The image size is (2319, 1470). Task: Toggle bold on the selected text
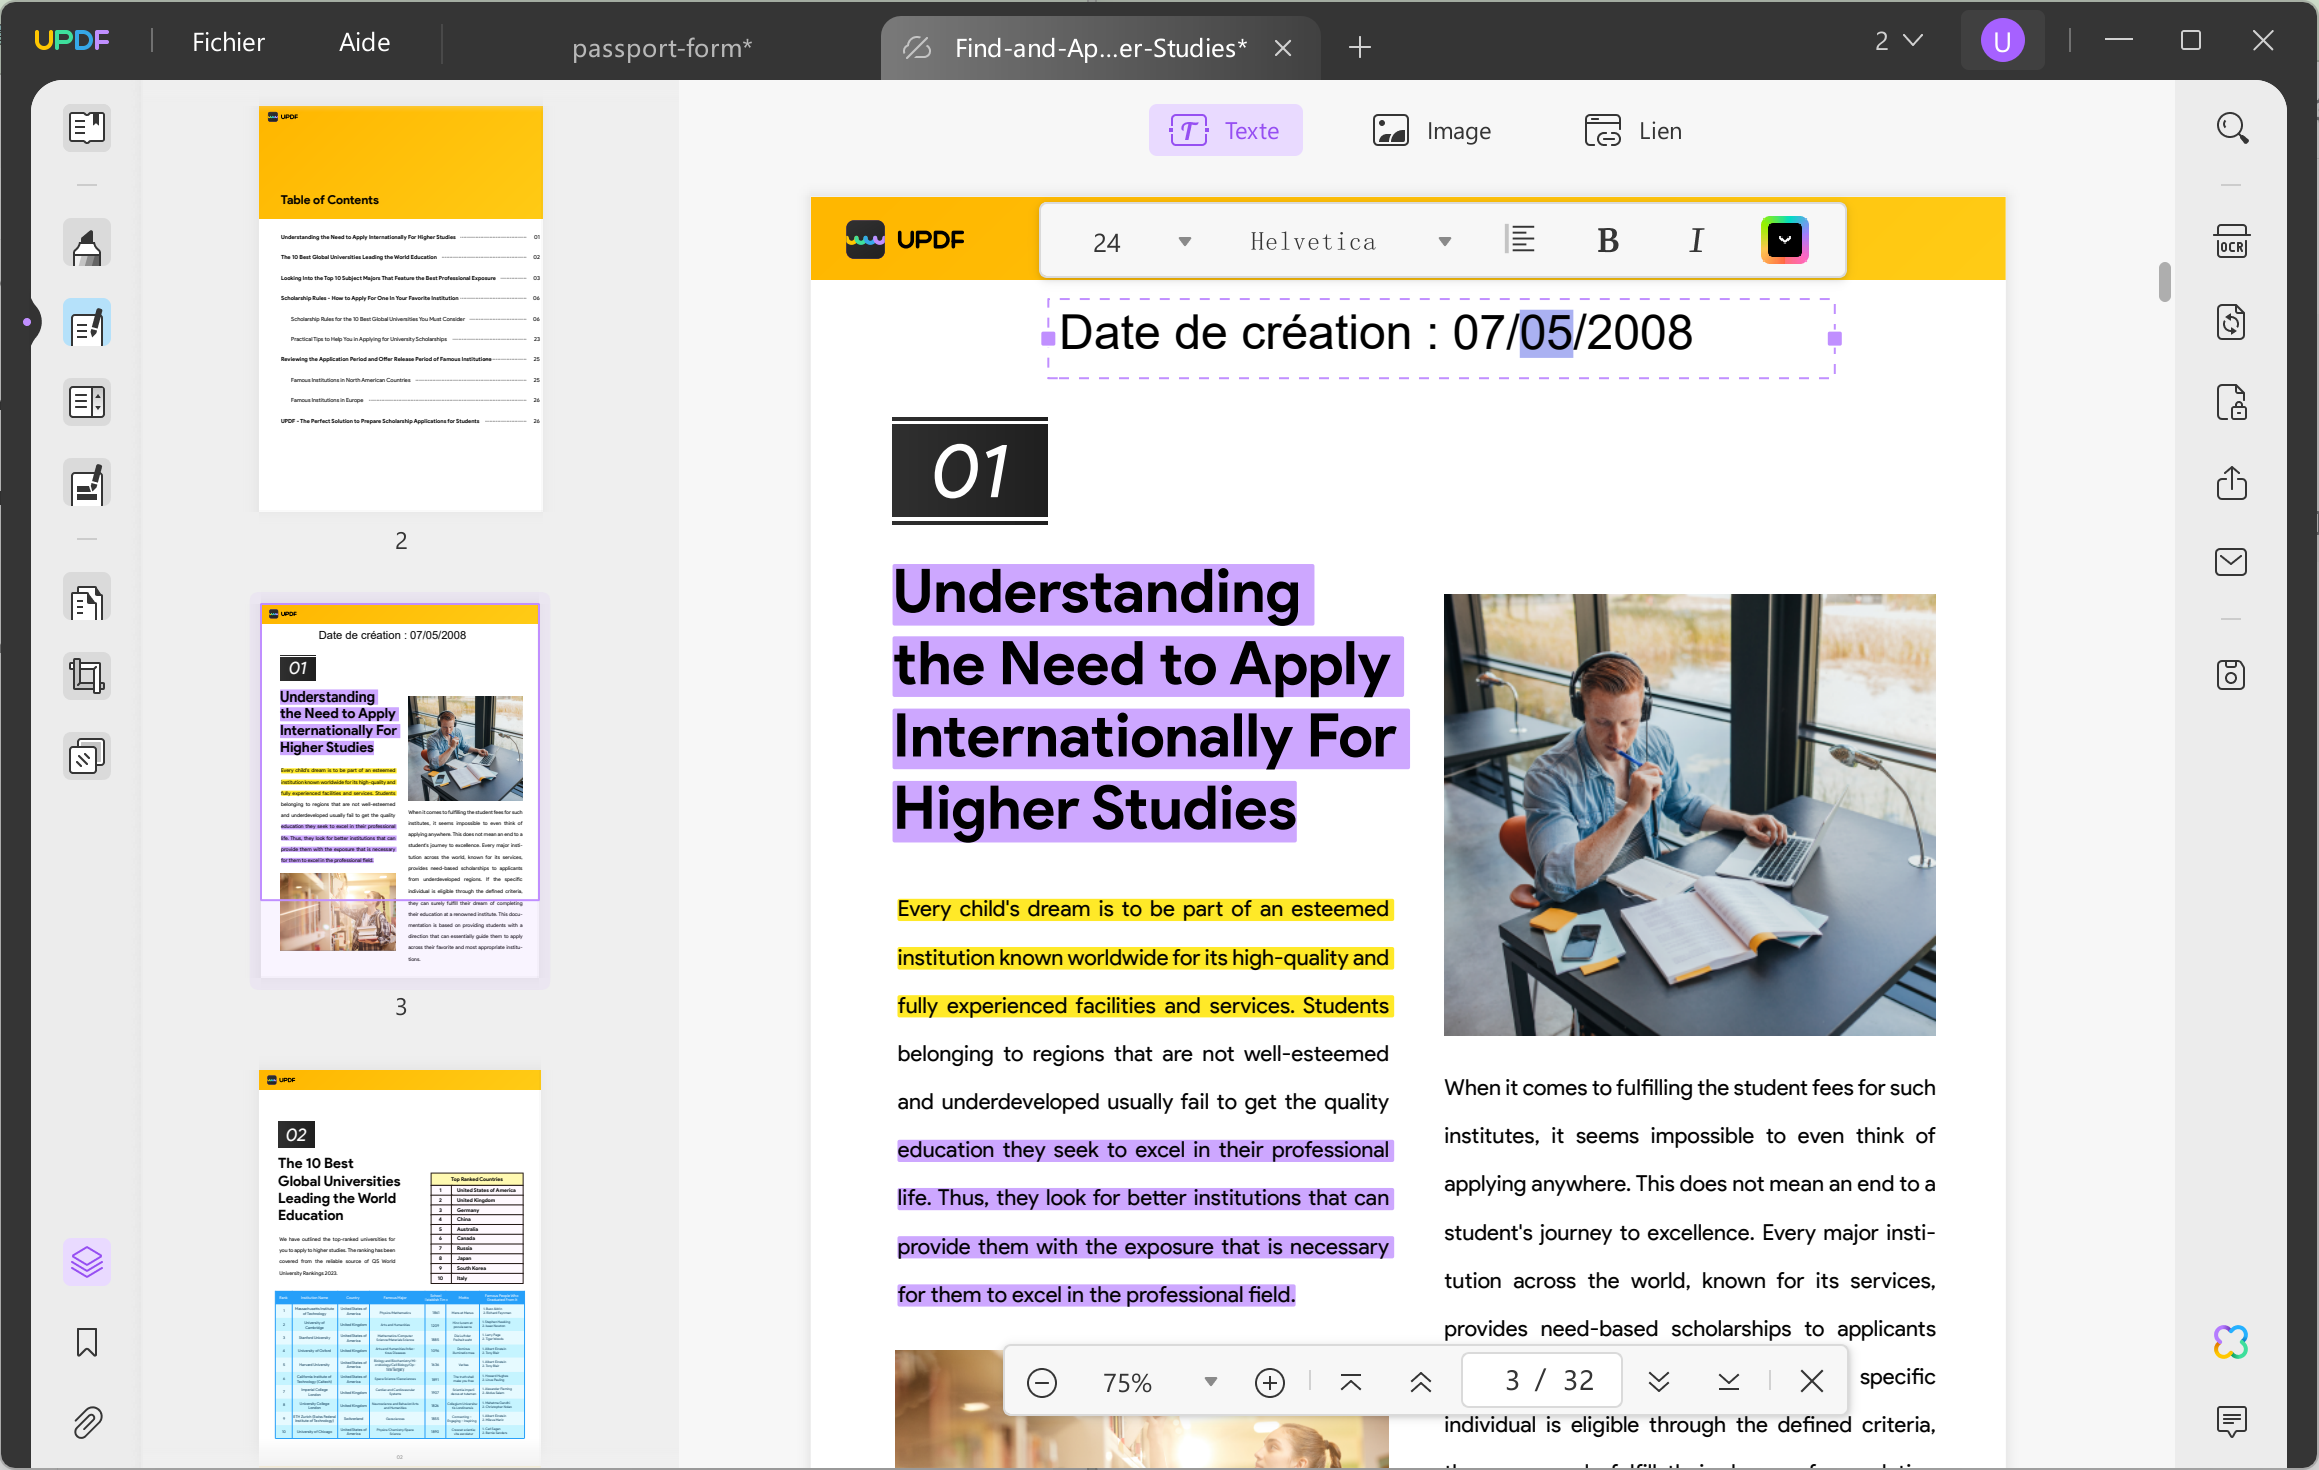[x=1606, y=240]
